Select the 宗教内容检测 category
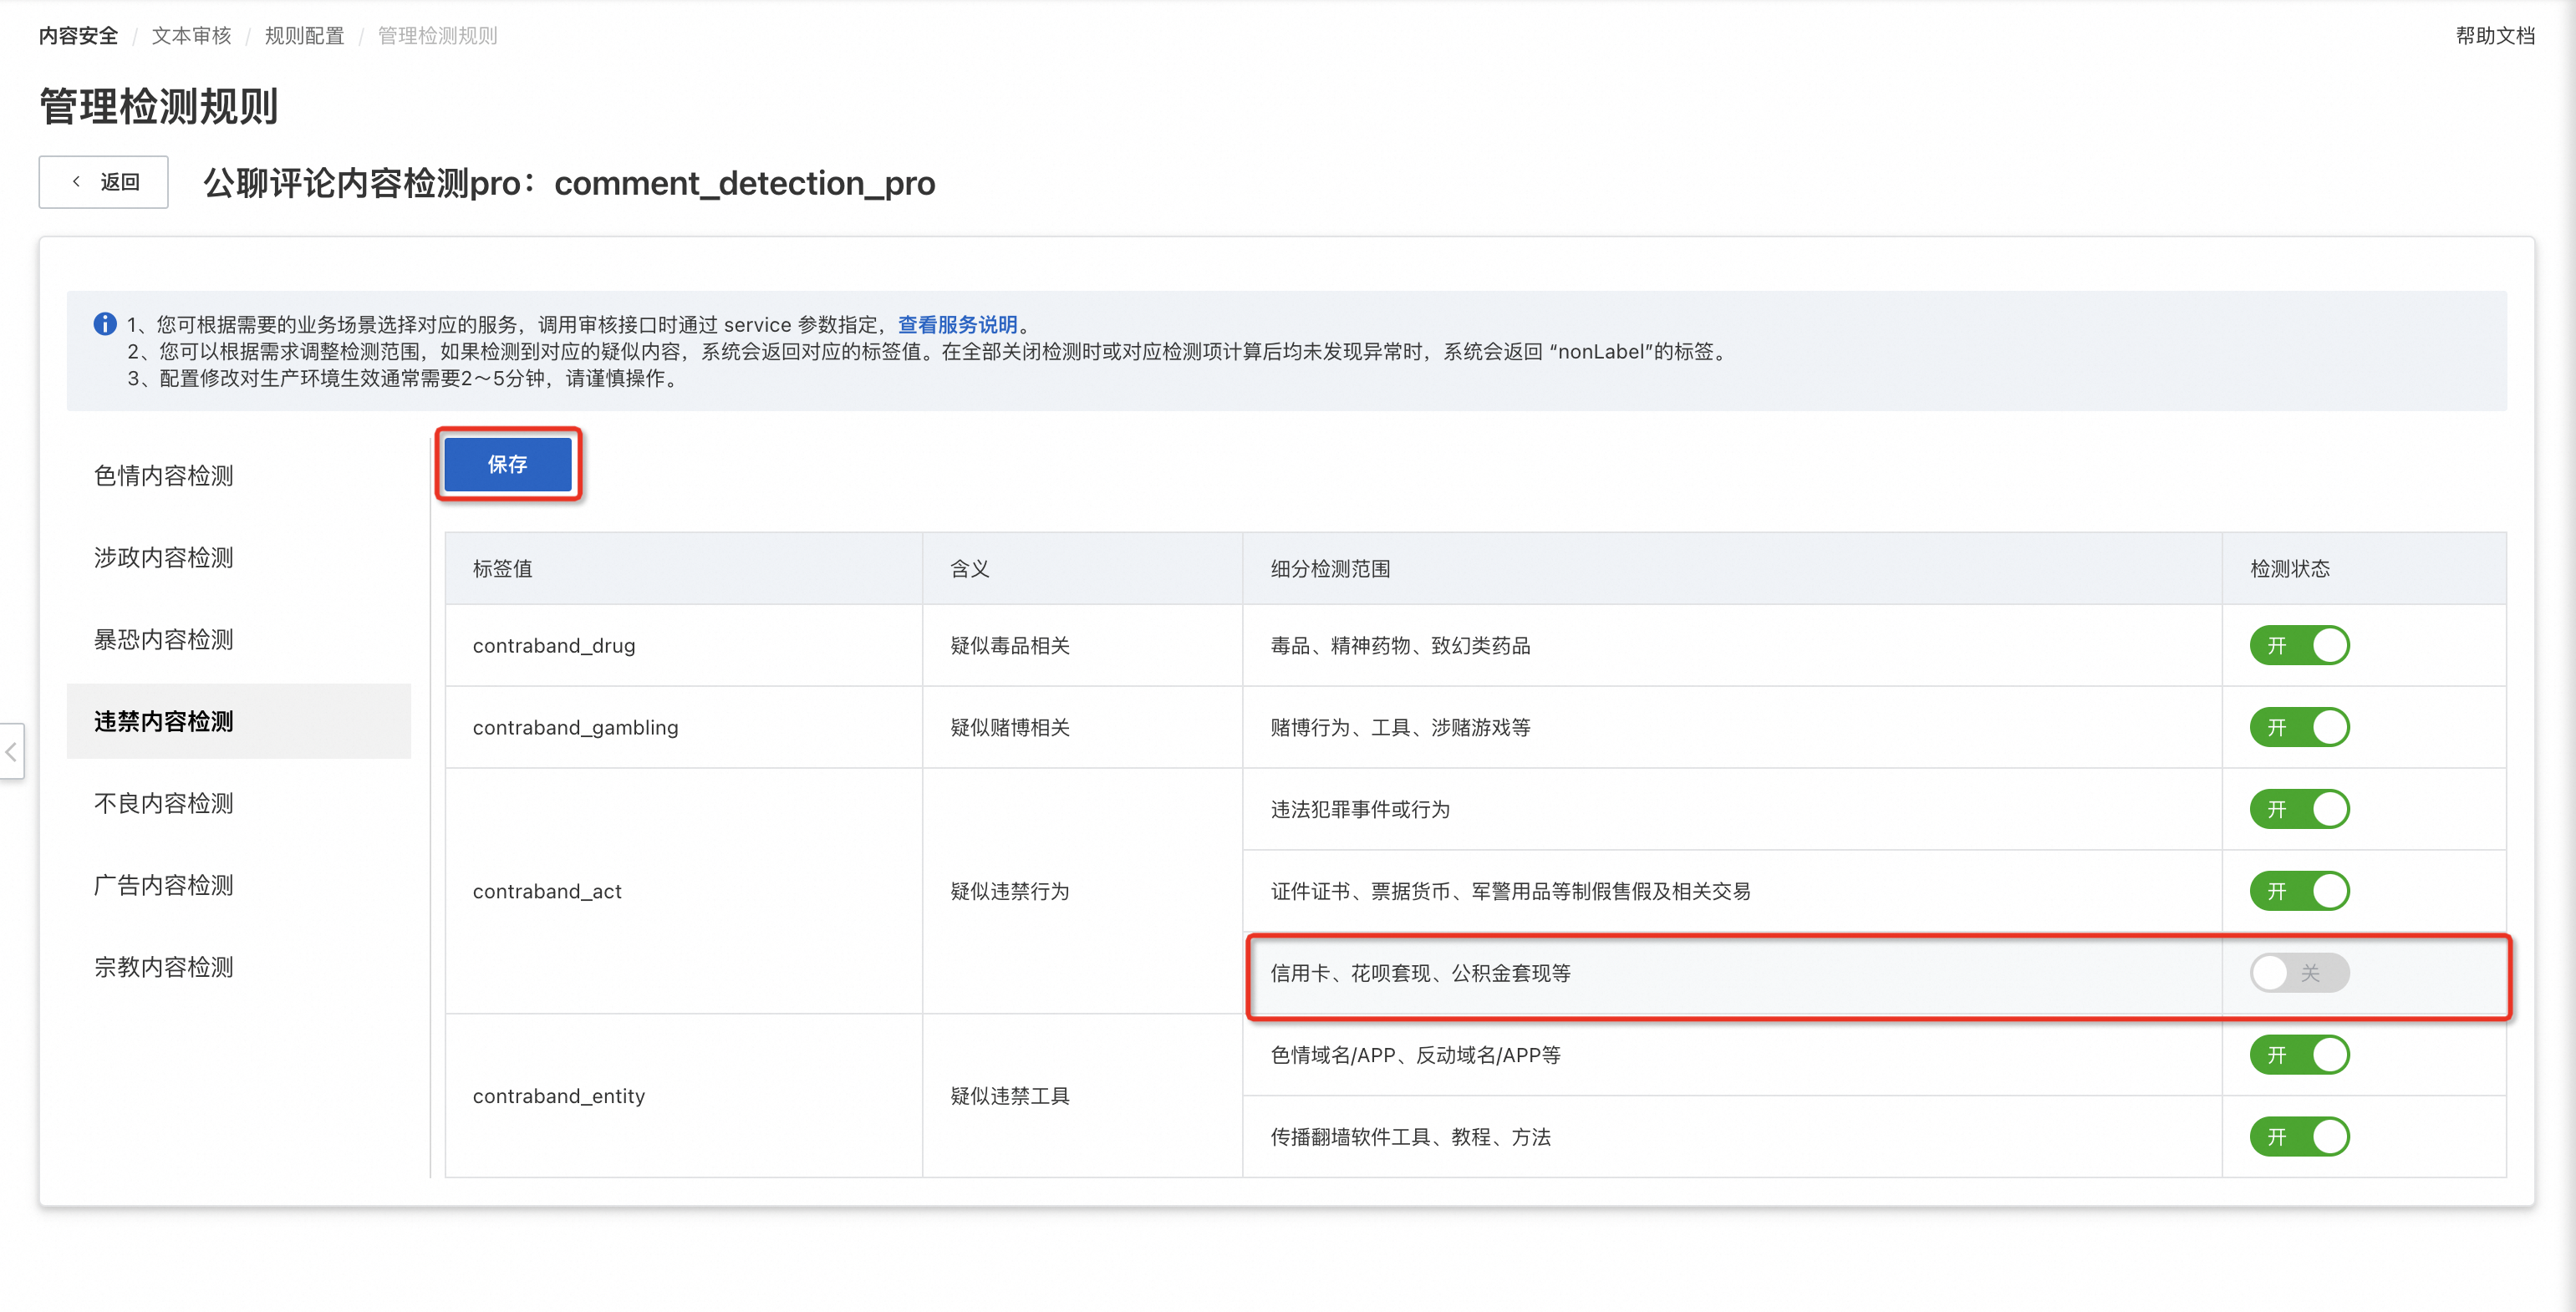Screen dimensions: 2576x1312 (163, 966)
